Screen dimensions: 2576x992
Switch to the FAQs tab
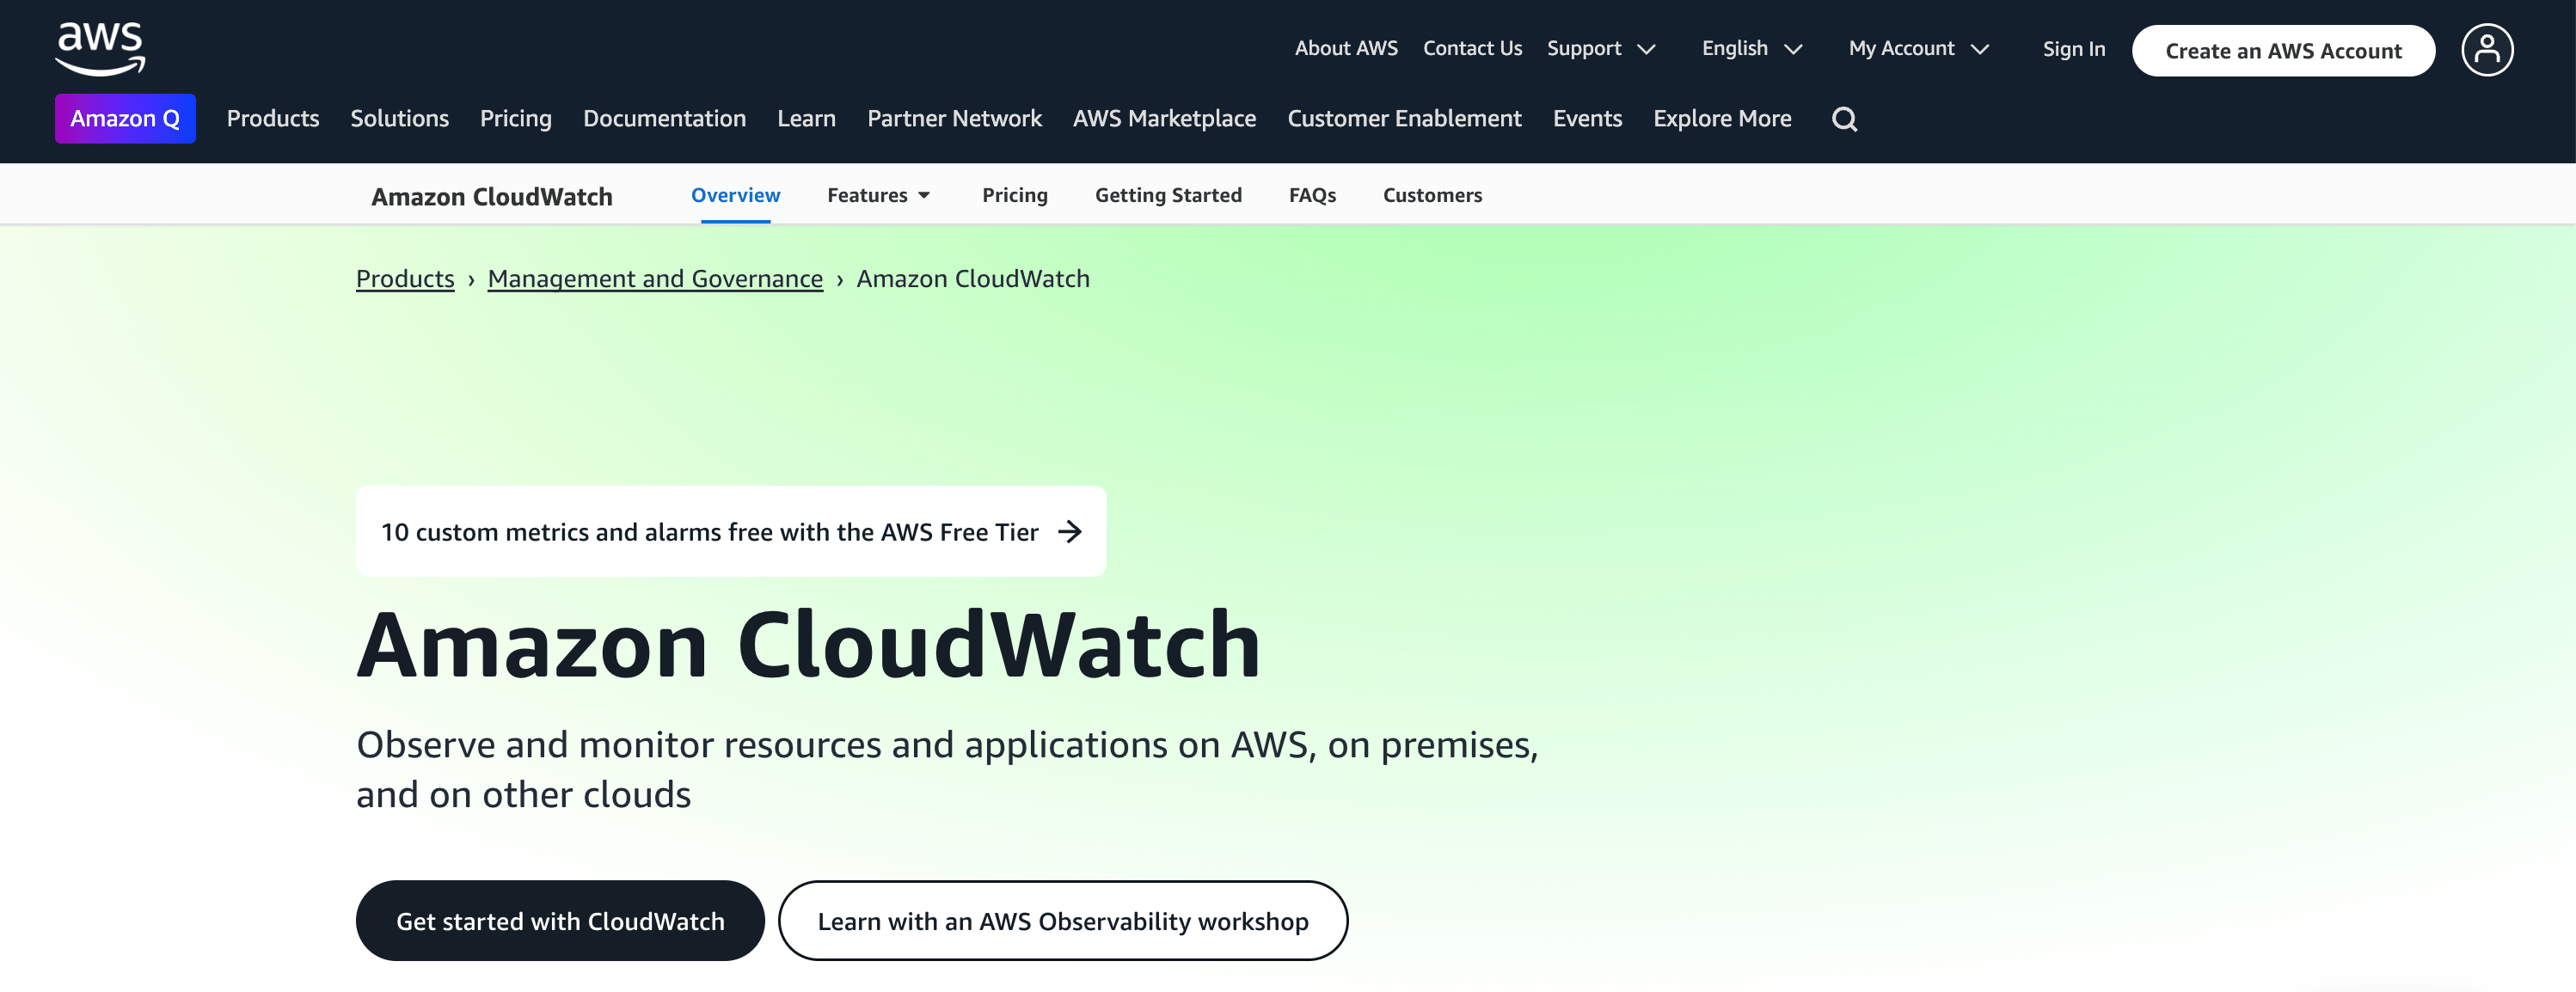1312,195
